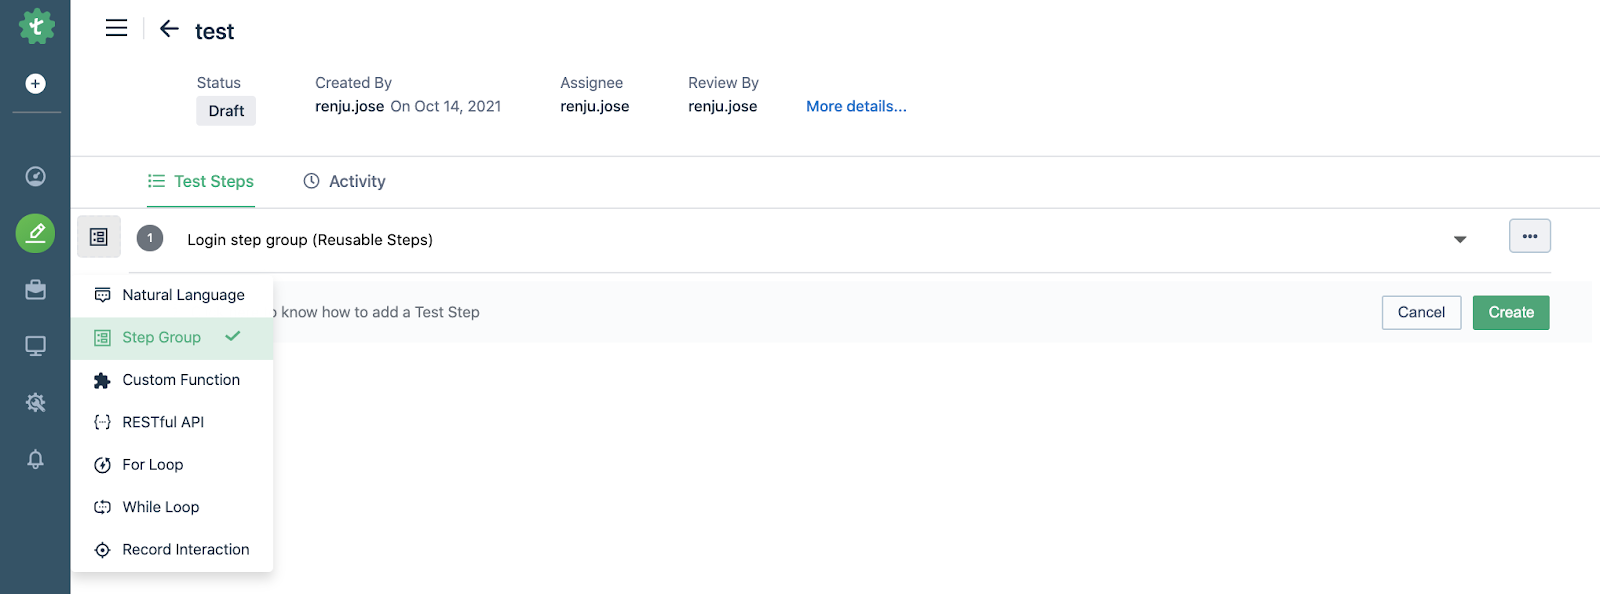
Task: Select Step Group step type
Action: point(172,338)
